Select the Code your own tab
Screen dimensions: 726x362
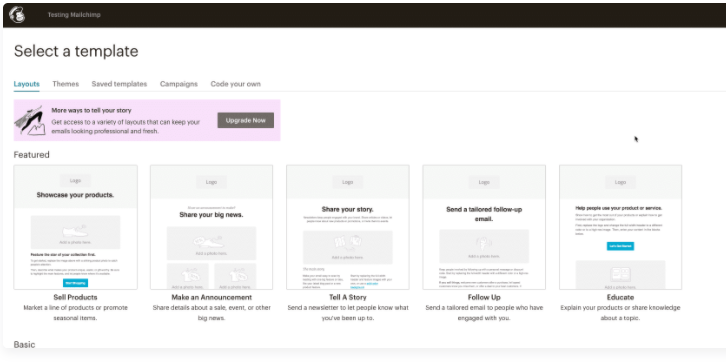[x=235, y=84]
